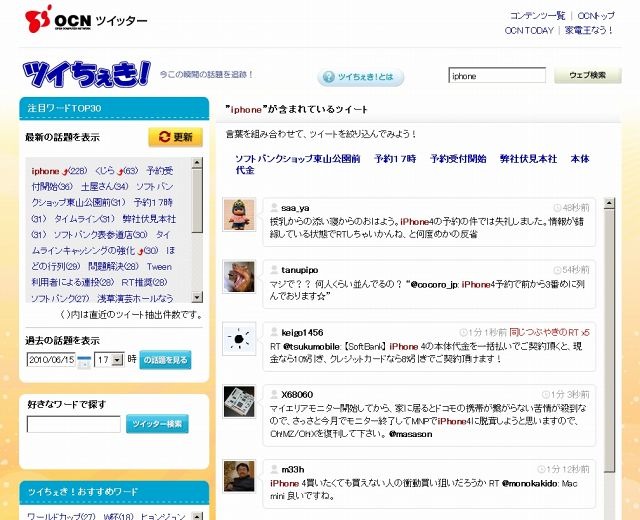Filter tweets by 予約17時

395,159
